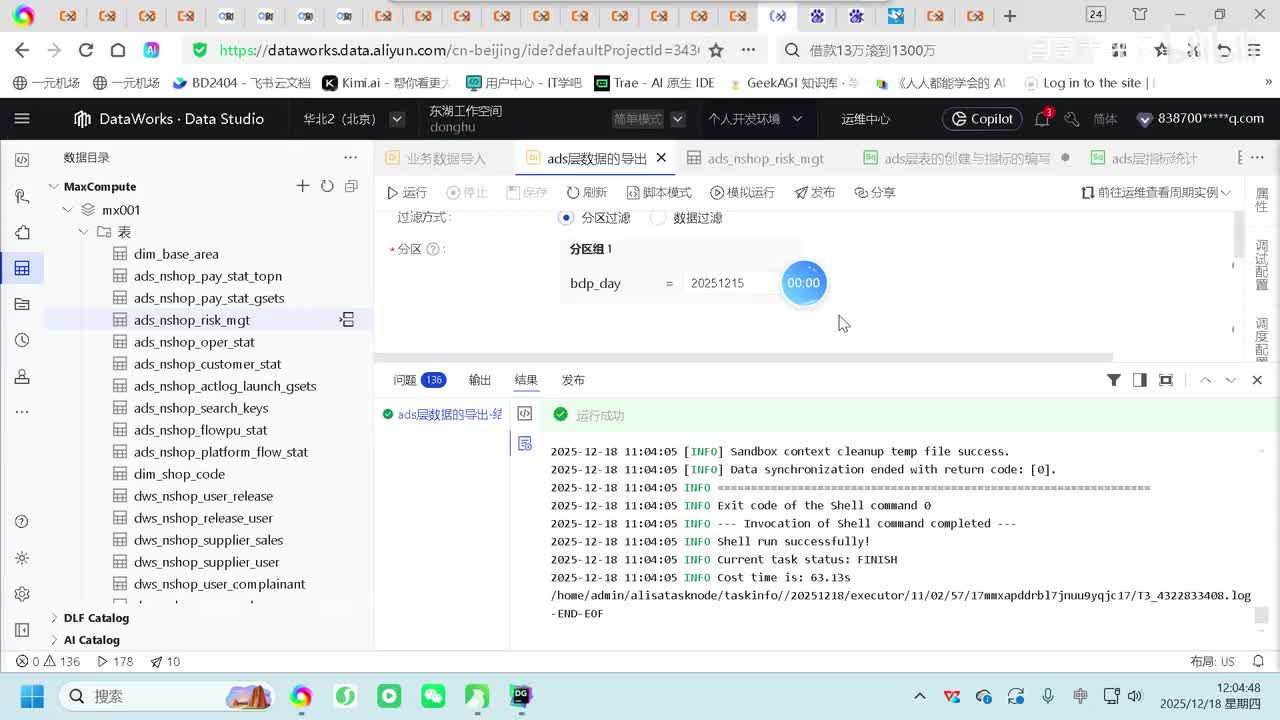The width and height of the screenshot is (1280, 720).
Task: Select the ads_nshop_flowpu_stat table
Action: (200, 430)
